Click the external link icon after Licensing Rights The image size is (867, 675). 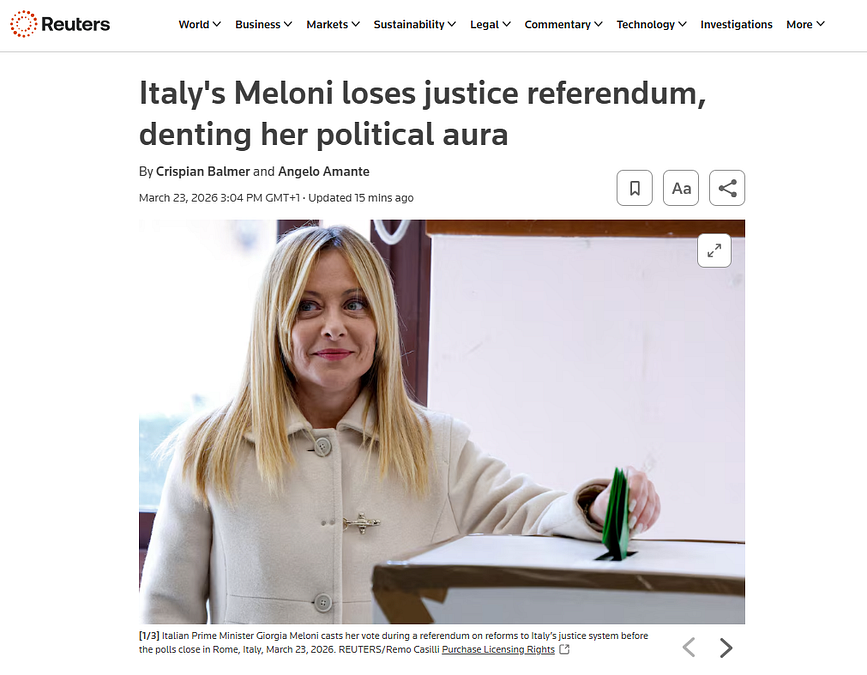565,649
